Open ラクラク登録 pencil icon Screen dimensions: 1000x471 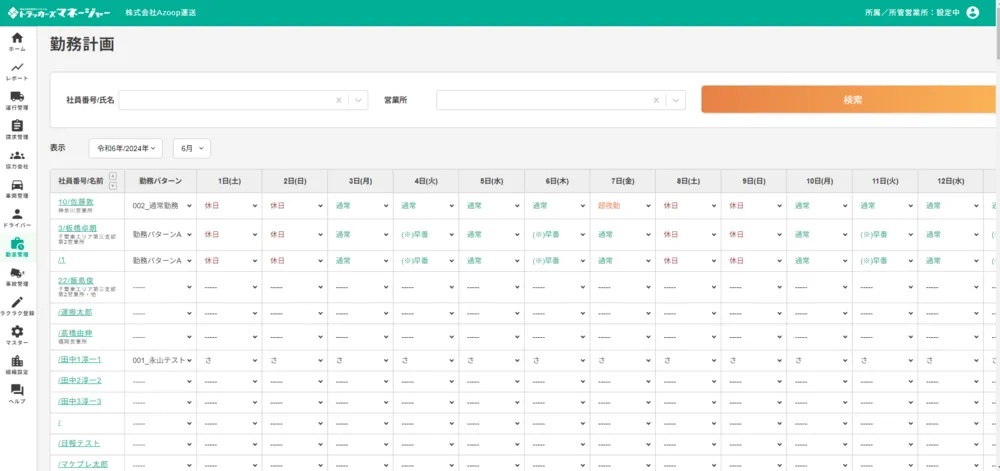pos(17,302)
